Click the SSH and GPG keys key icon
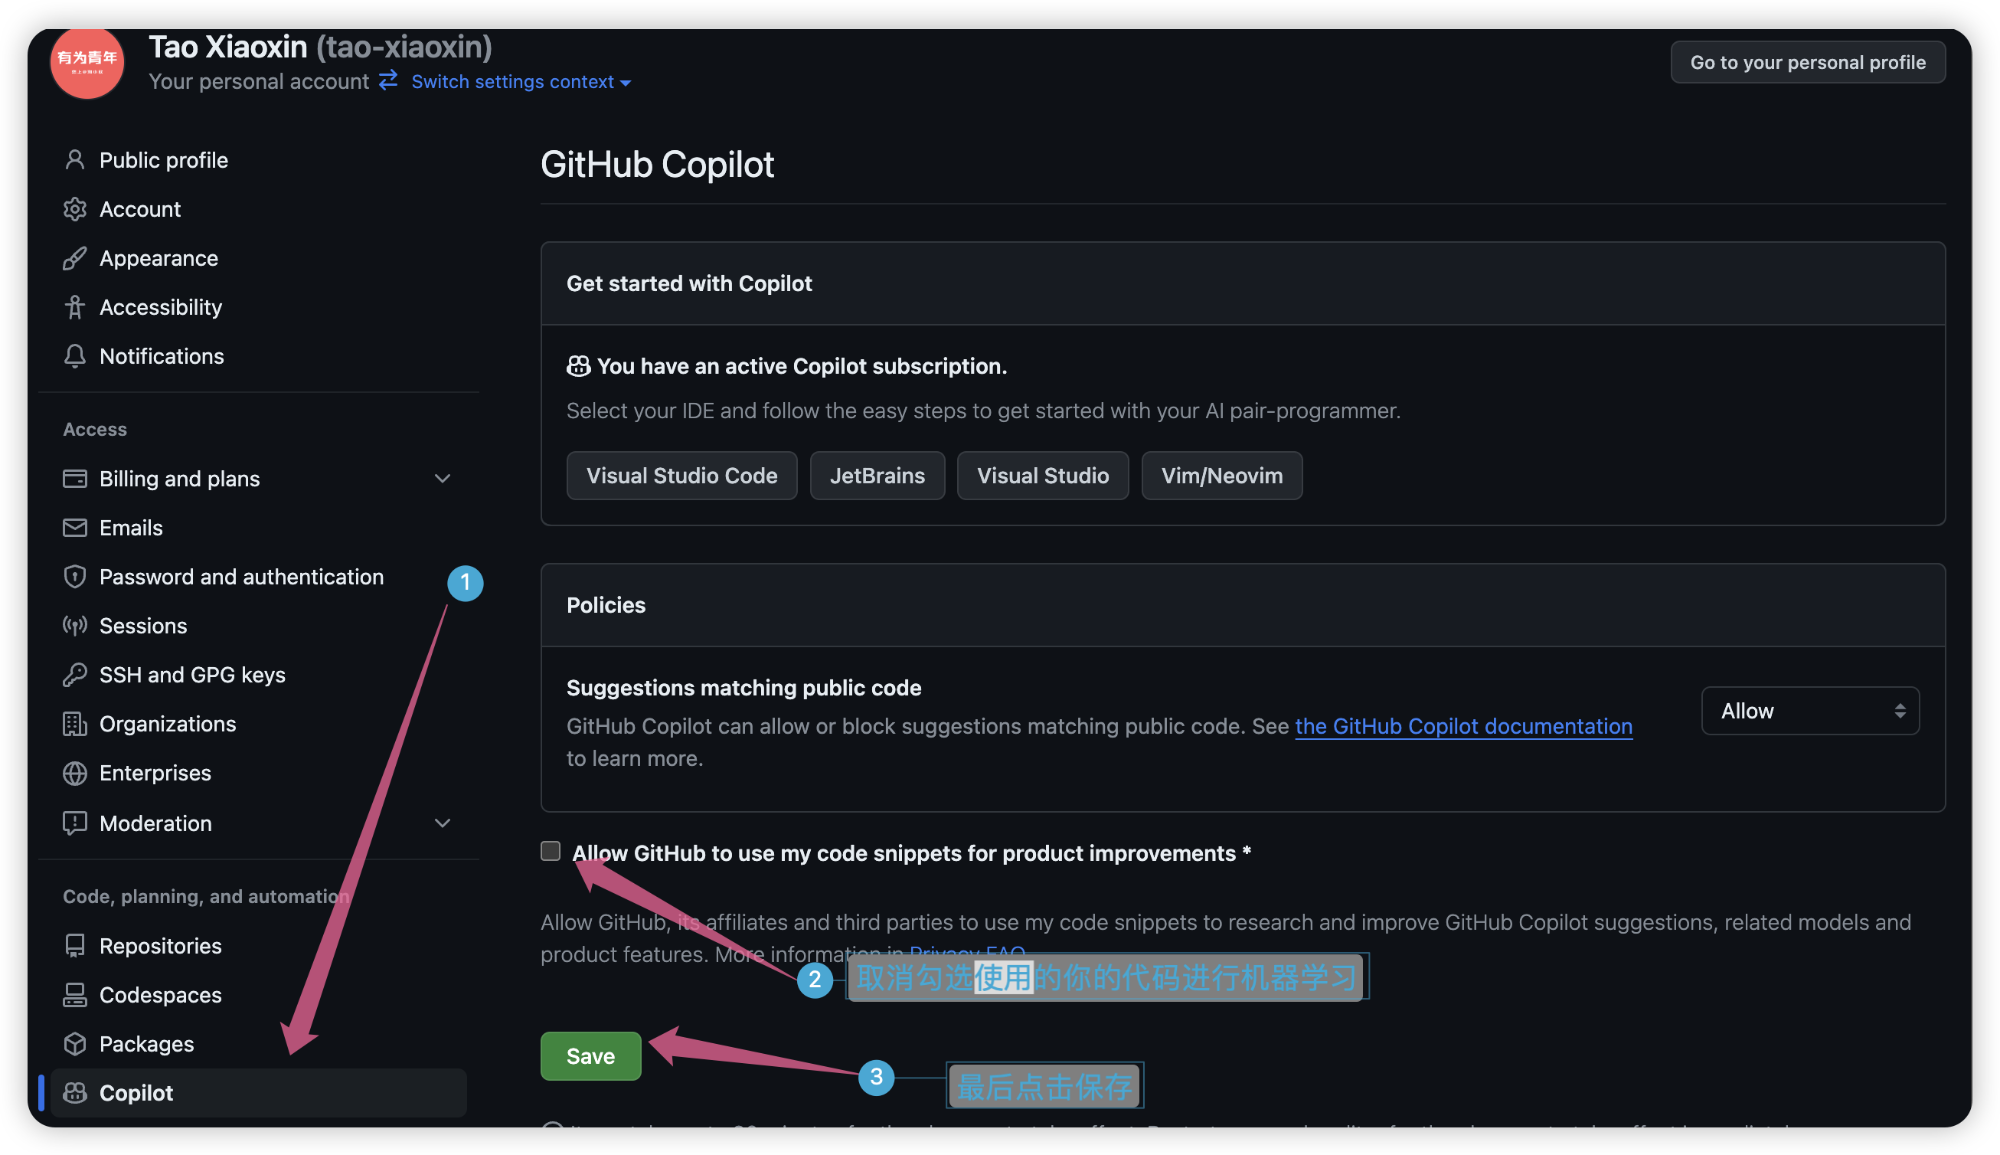The height and width of the screenshot is (1155, 2000). [75, 675]
